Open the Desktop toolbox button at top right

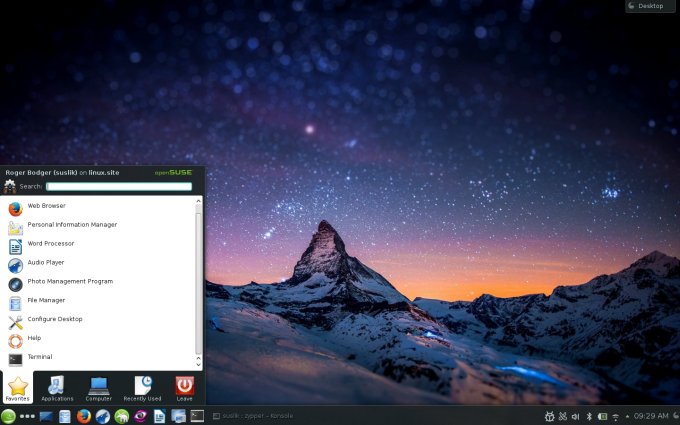[x=650, y=6]
